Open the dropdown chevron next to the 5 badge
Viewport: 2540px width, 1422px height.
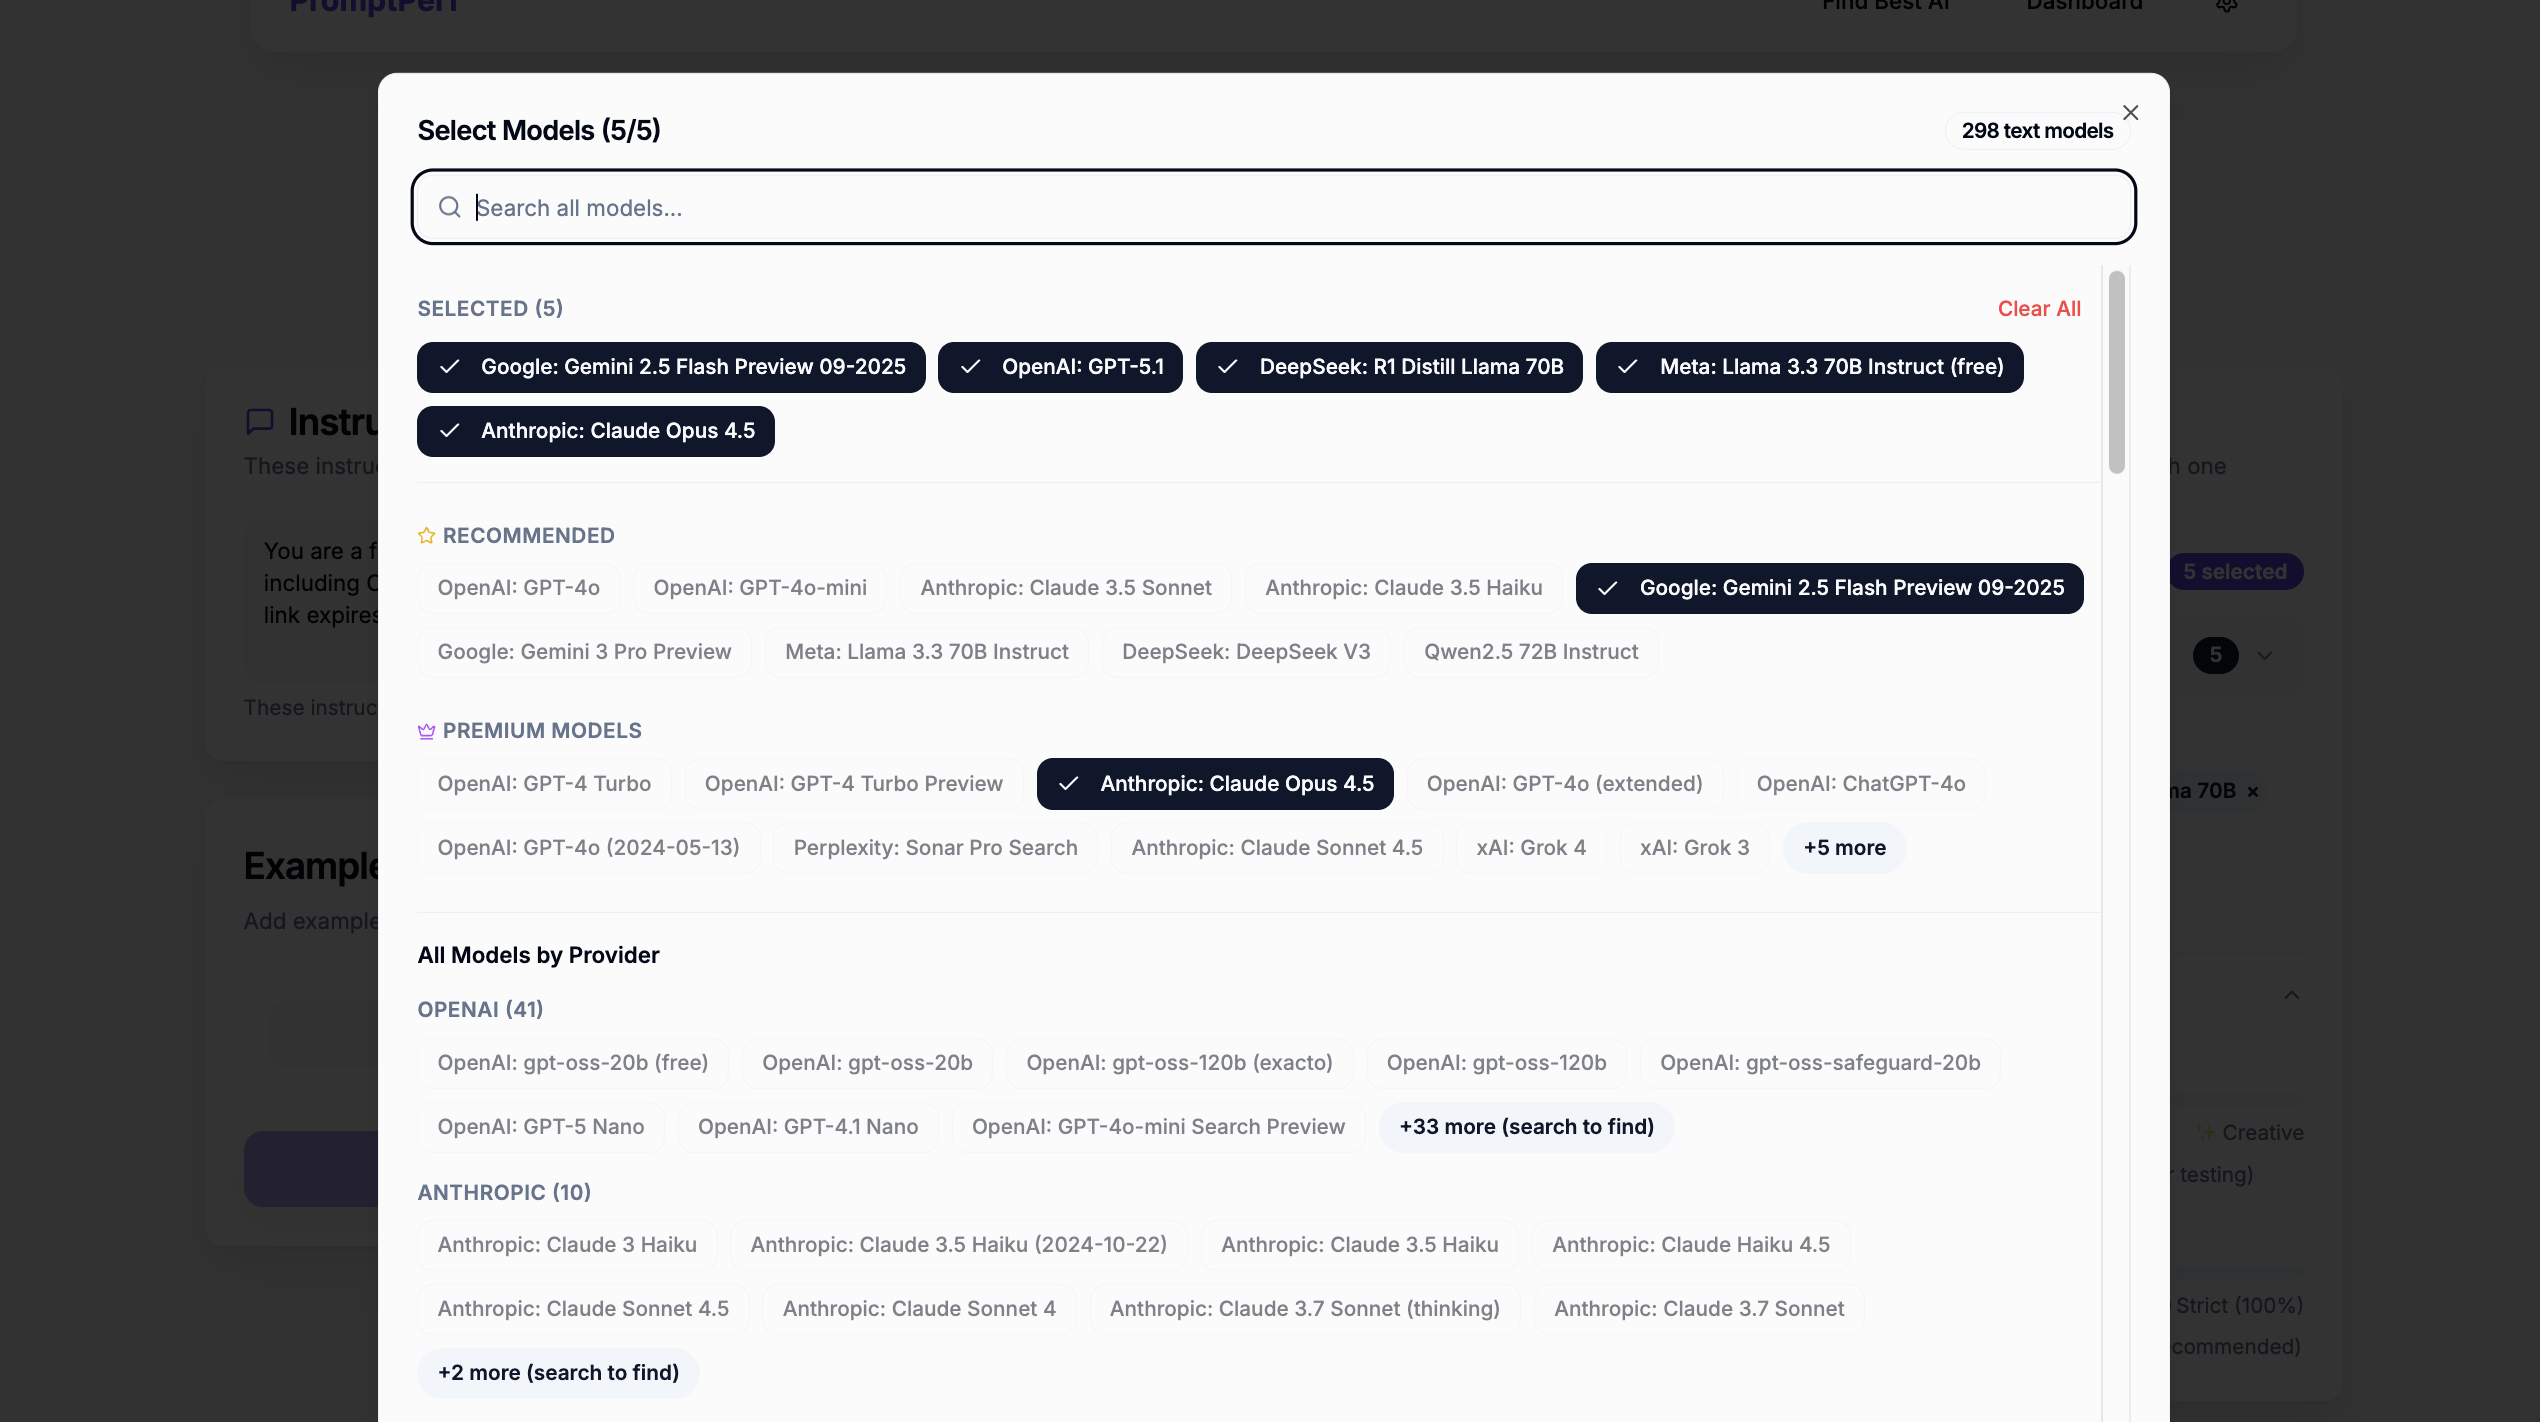coord(2266,655)
